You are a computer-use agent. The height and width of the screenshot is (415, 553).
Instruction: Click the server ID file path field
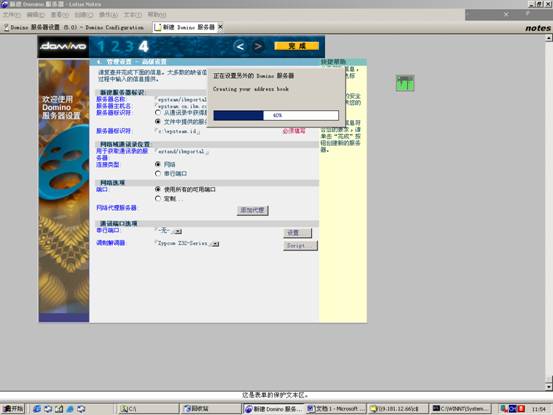177,131
